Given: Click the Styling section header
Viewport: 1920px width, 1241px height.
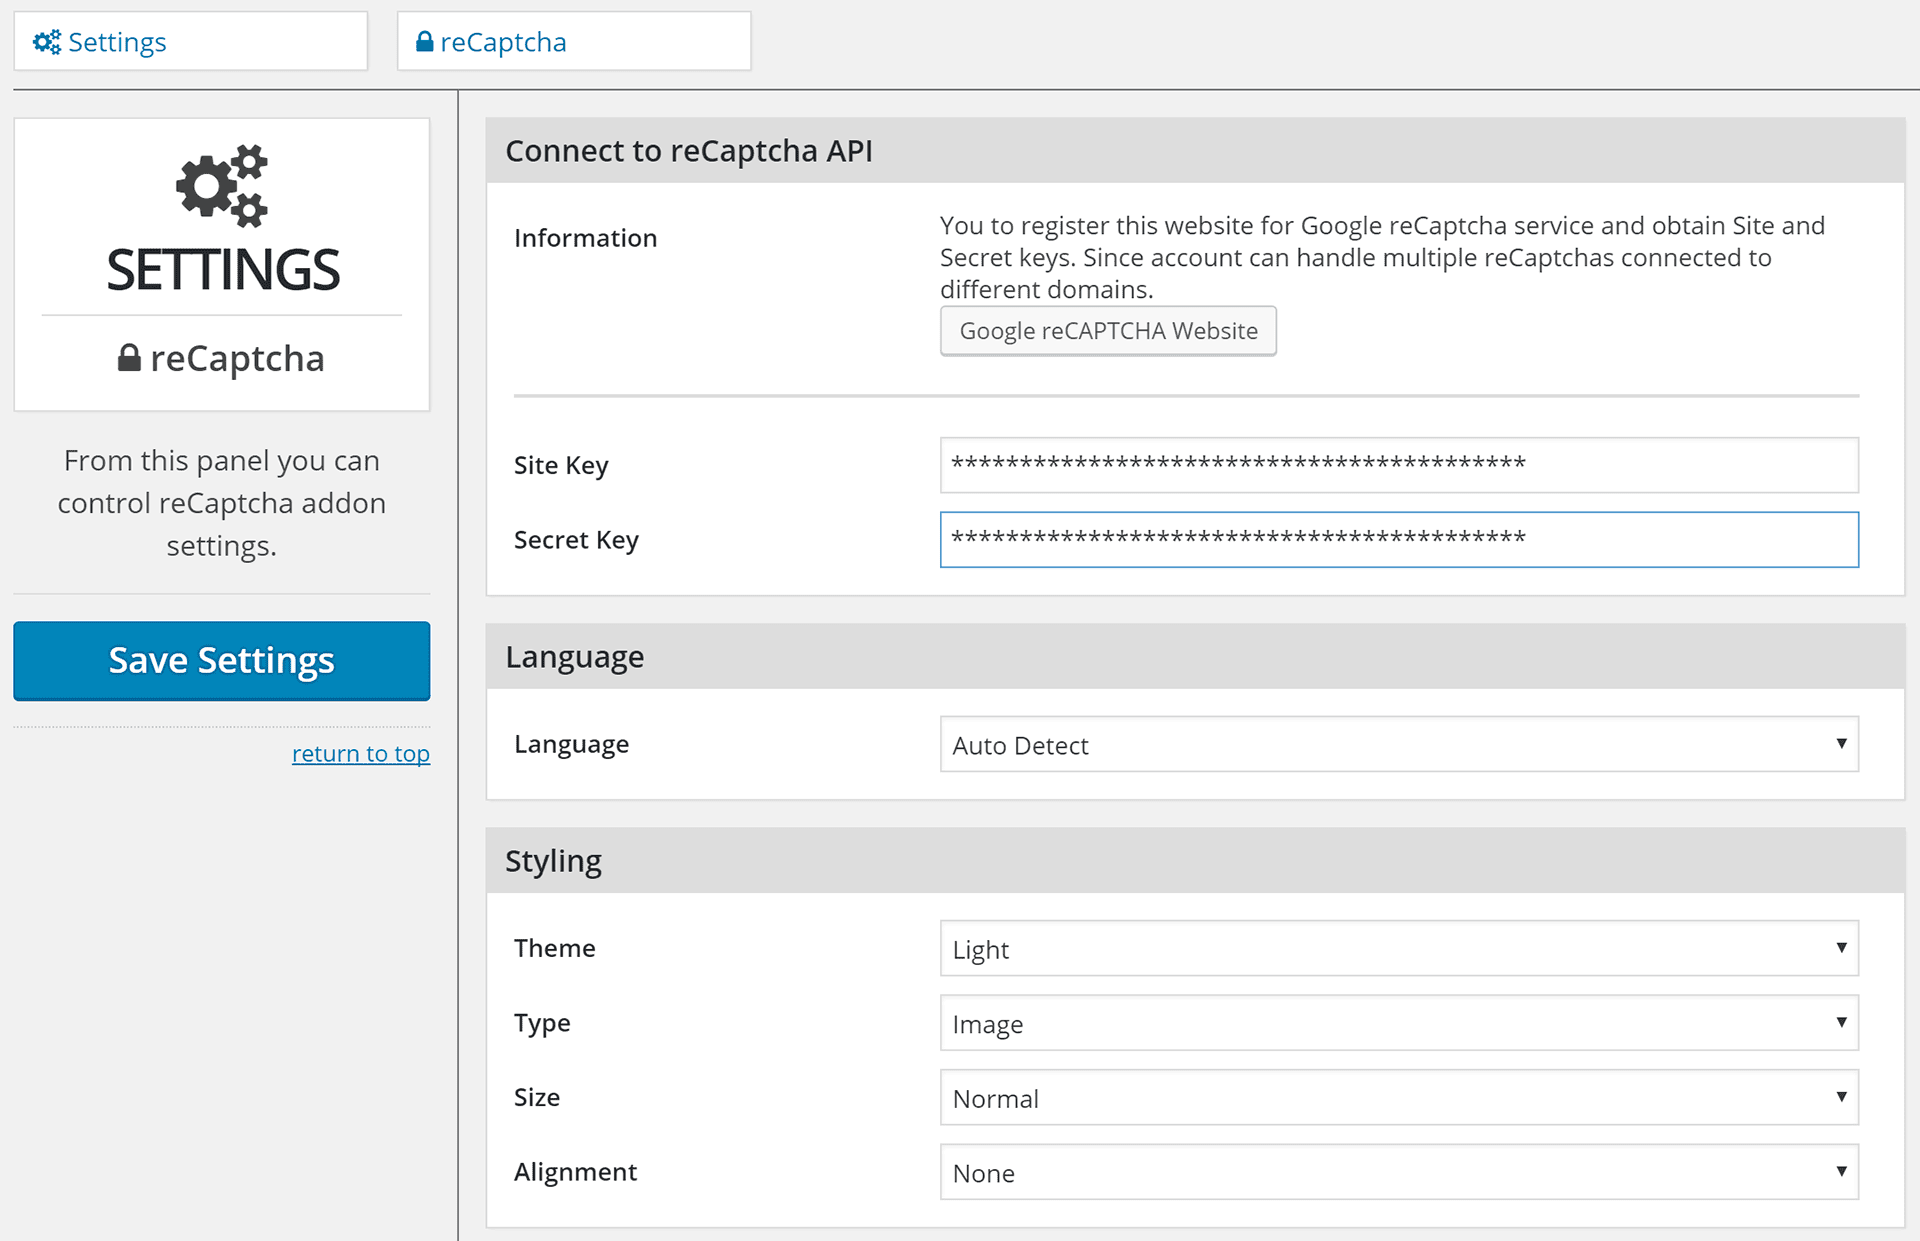Looking at the screenshot, I should tap(1195, 861).
